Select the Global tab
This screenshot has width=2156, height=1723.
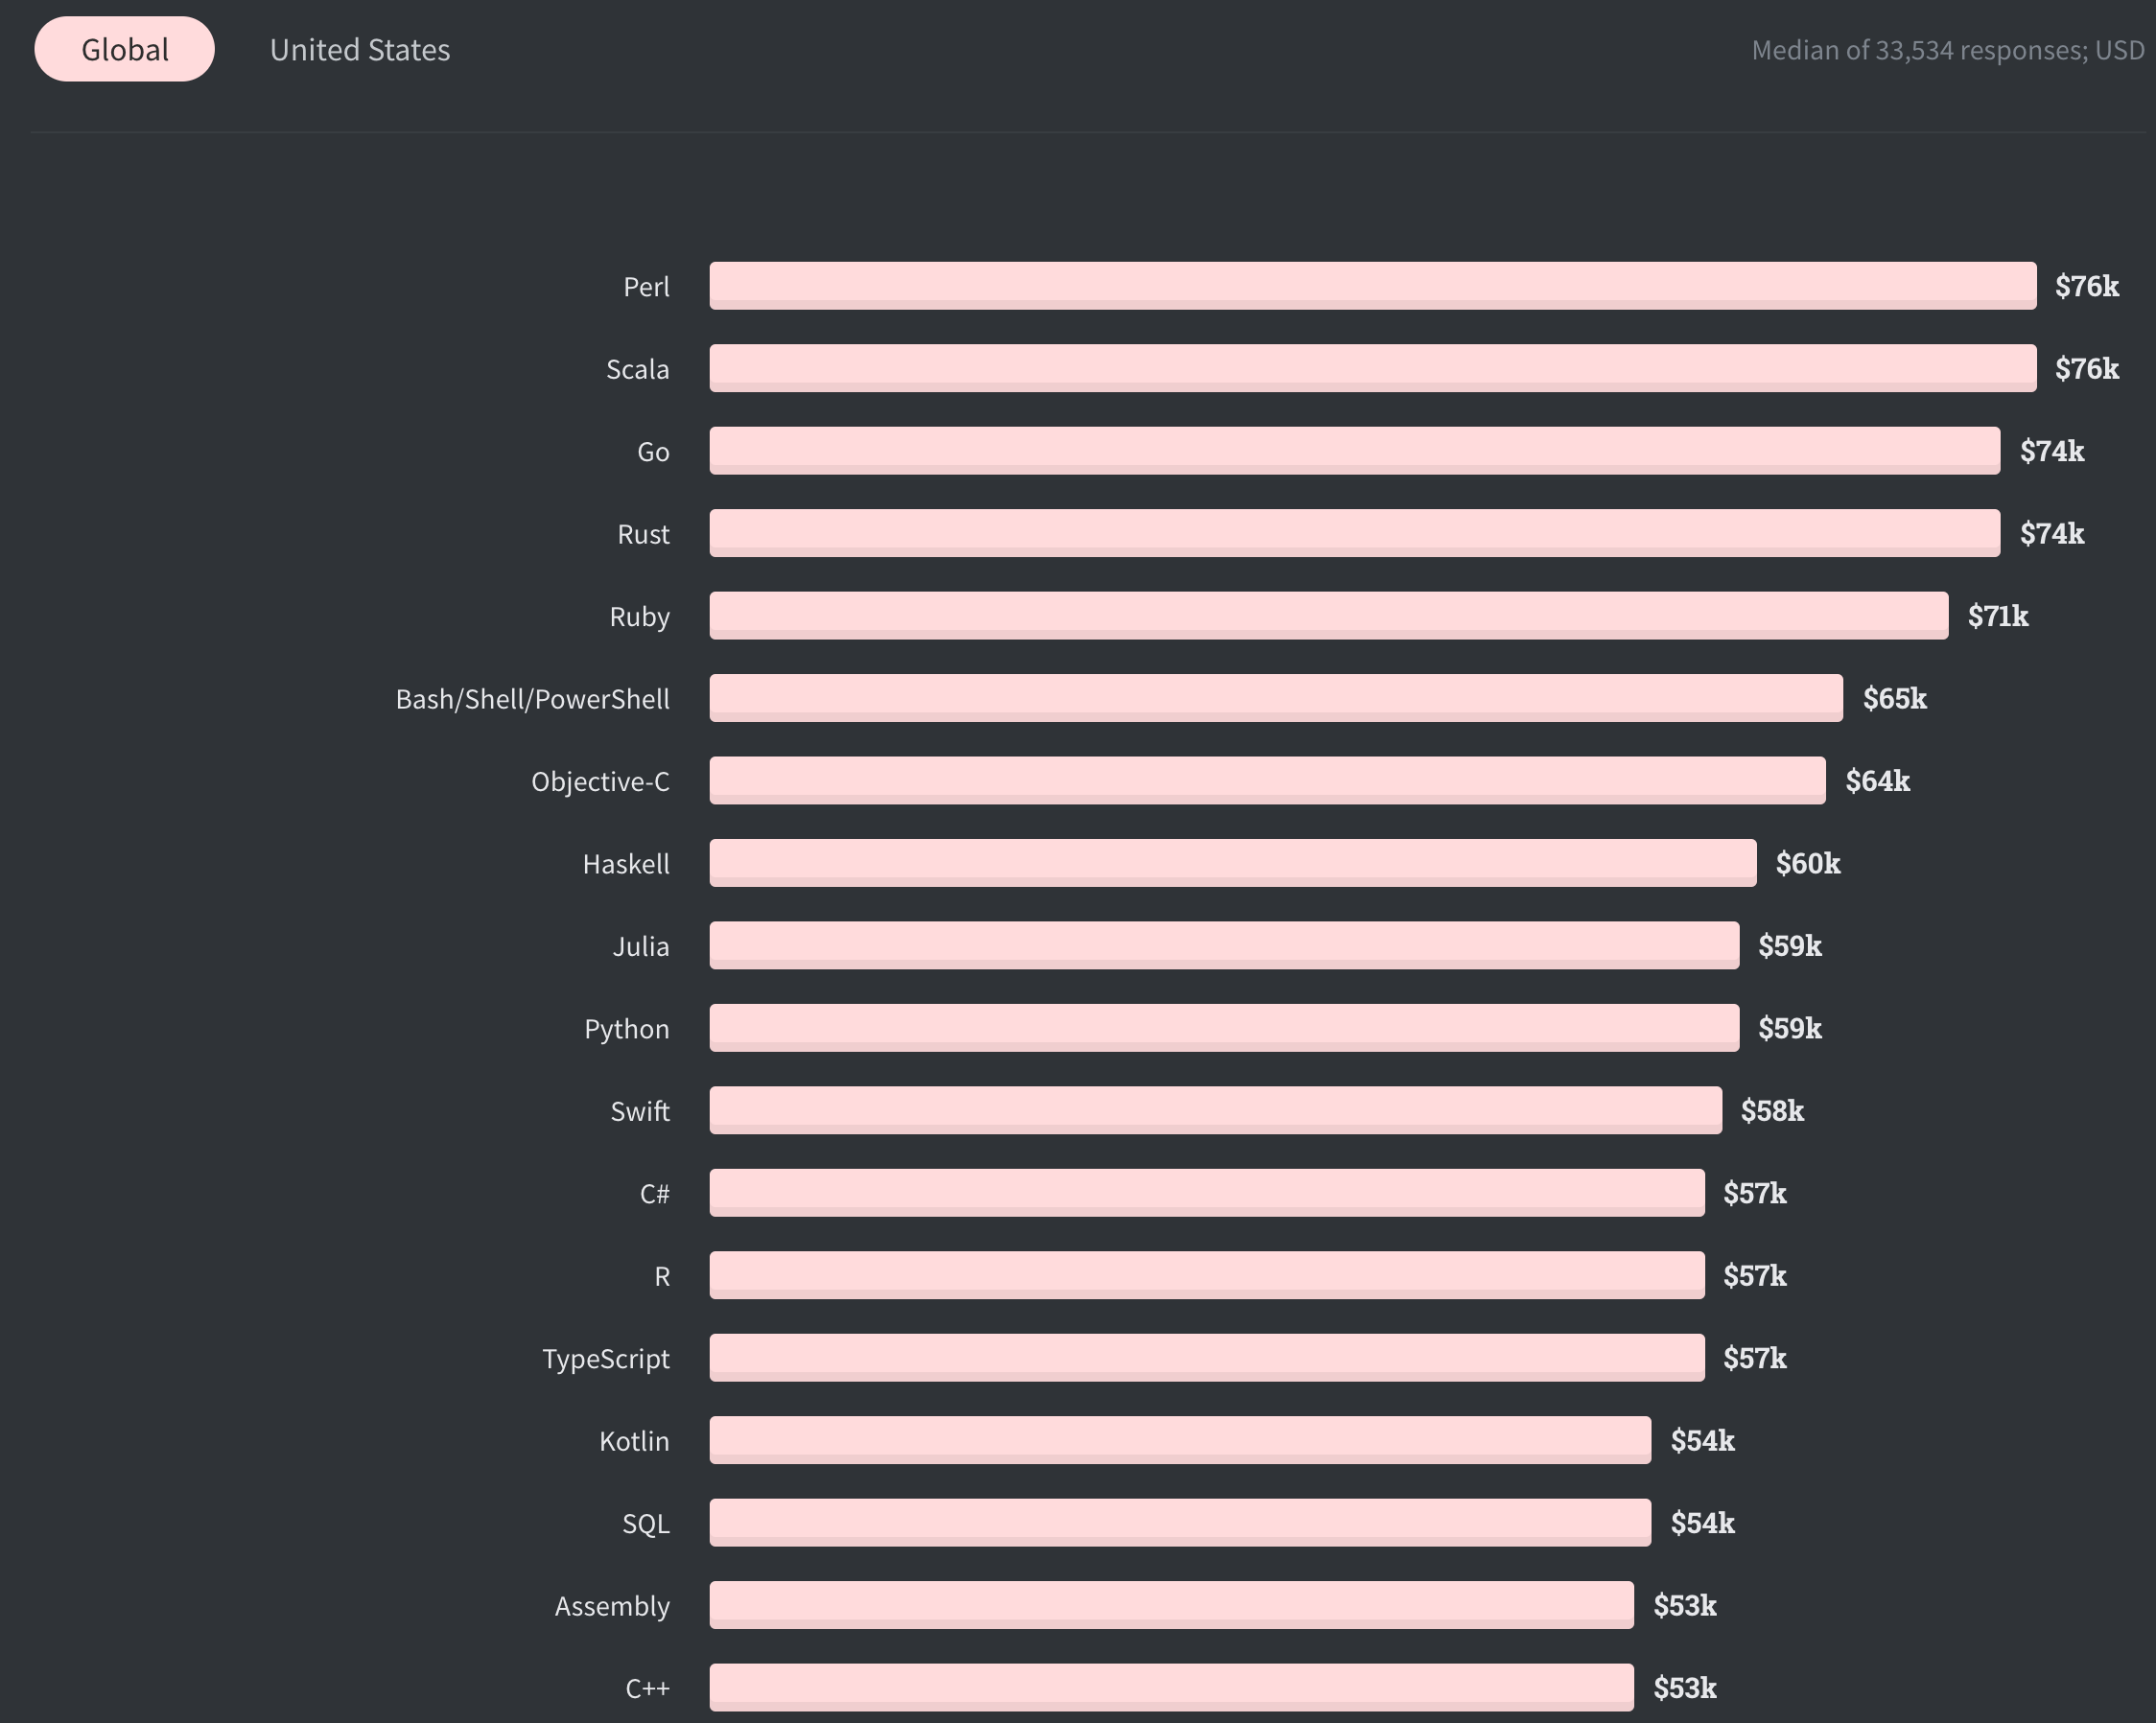click(124, 48)
